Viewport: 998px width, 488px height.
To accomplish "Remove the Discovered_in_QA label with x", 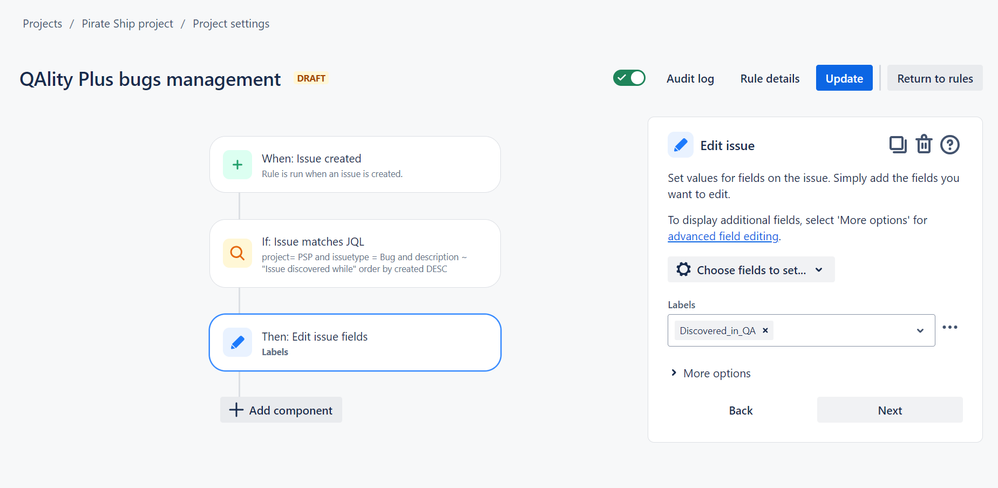I will pyautogui.click(x=765, y=330).
